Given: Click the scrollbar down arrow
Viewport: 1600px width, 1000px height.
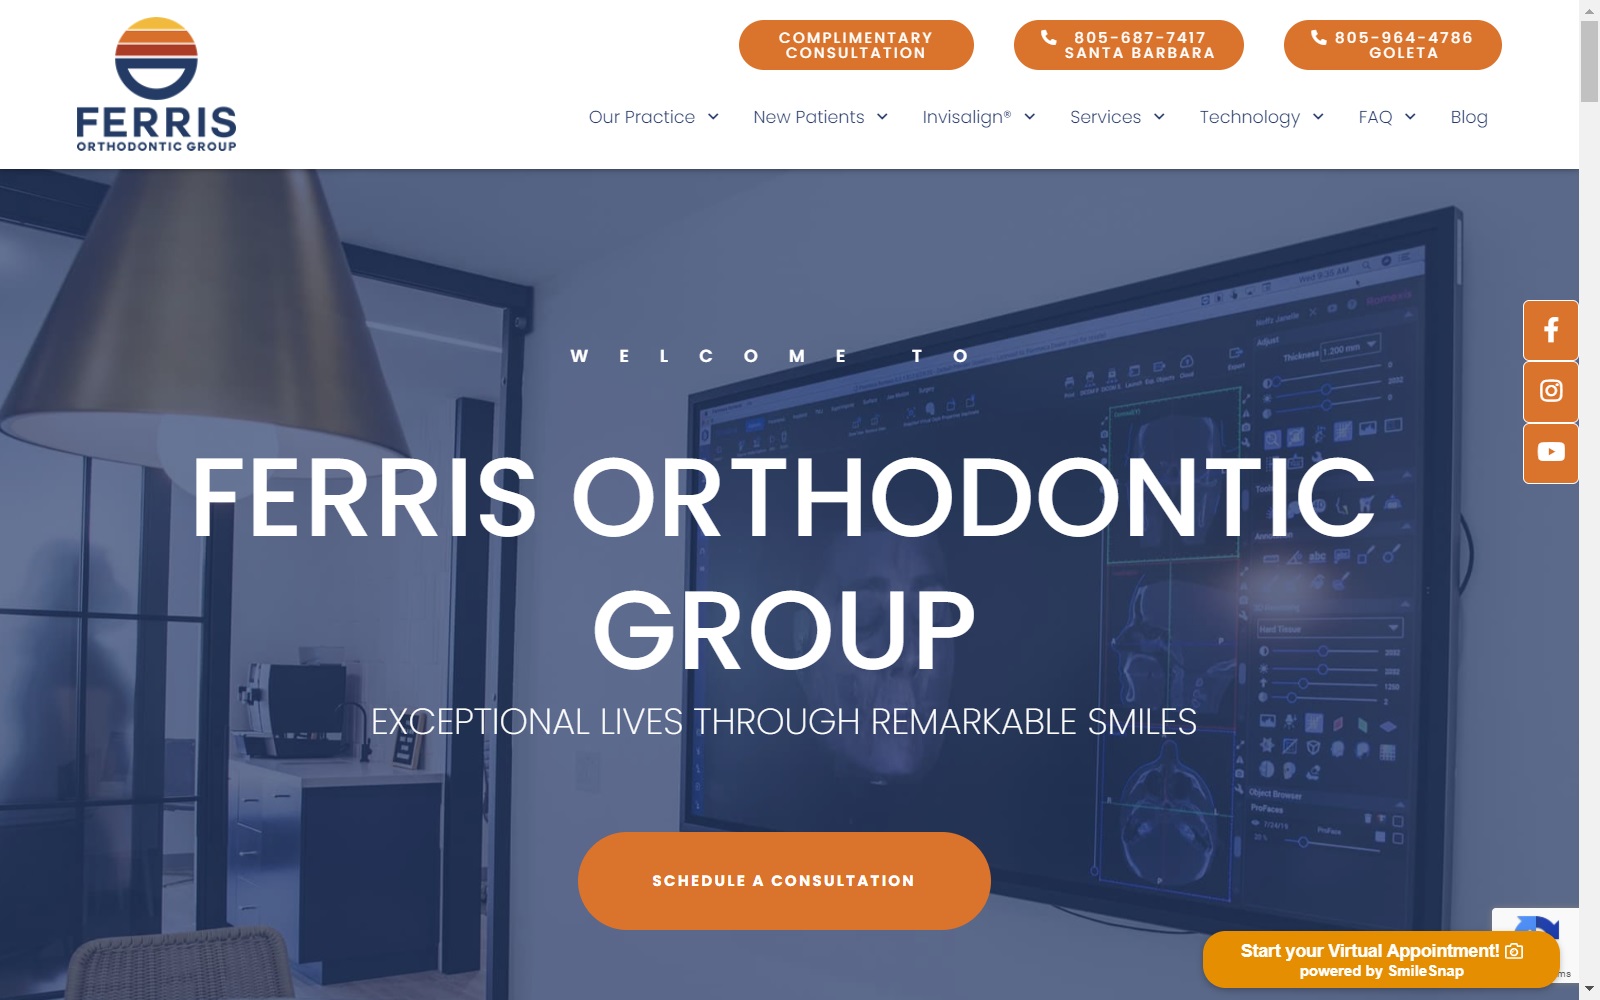Looking at the screenshot, I should coord(1589,990).
